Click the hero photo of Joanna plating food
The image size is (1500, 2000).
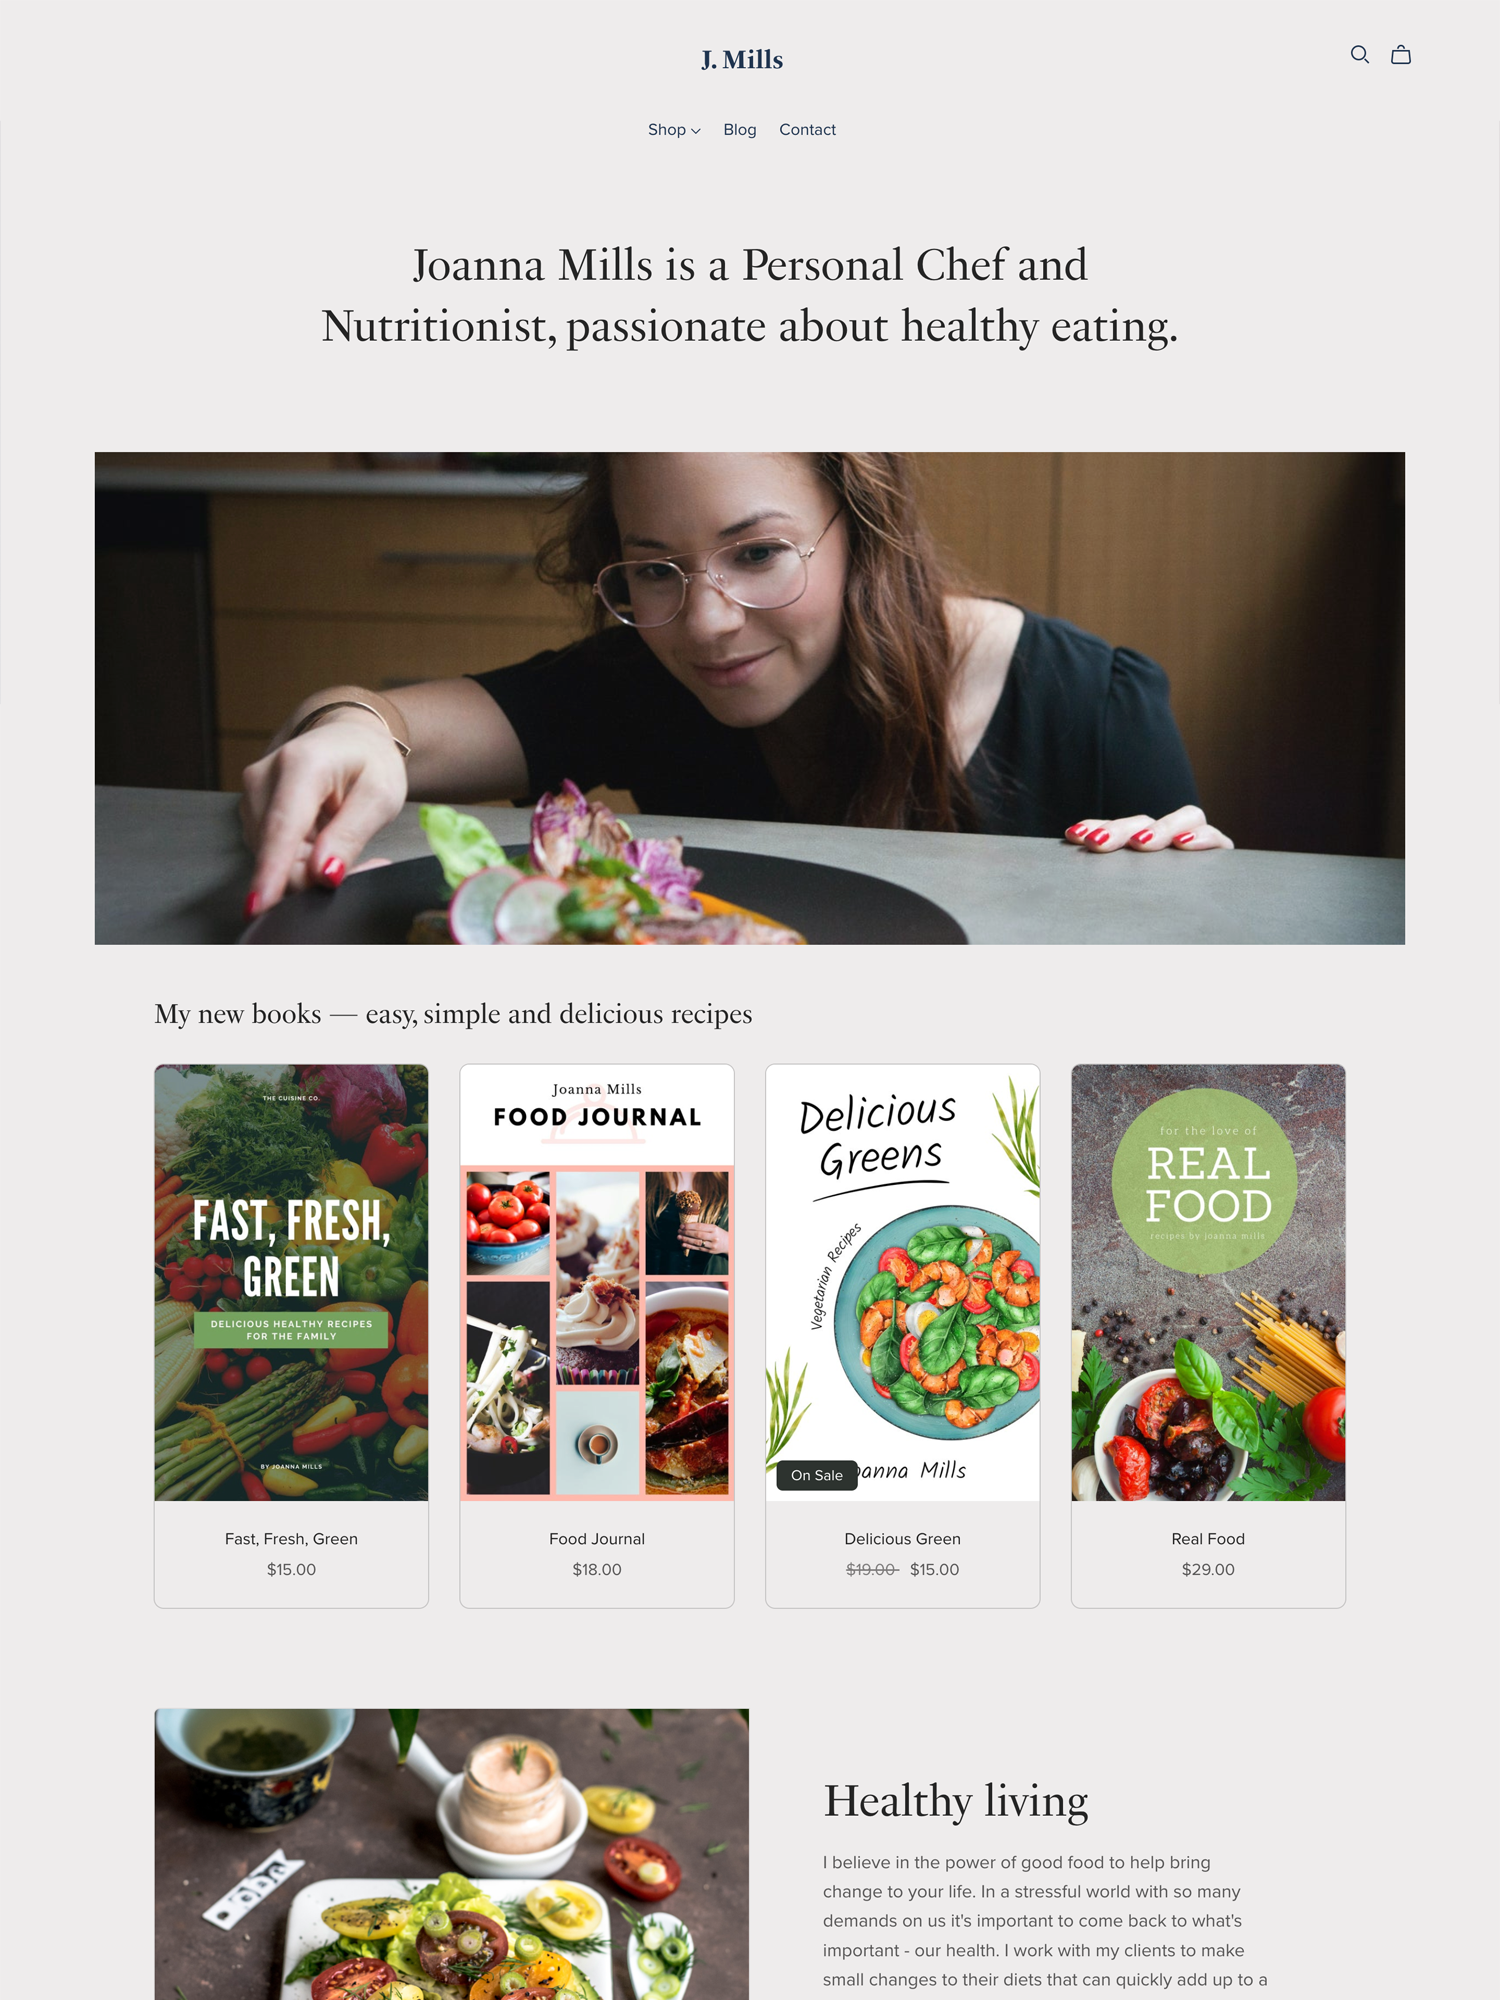point(750,698)
